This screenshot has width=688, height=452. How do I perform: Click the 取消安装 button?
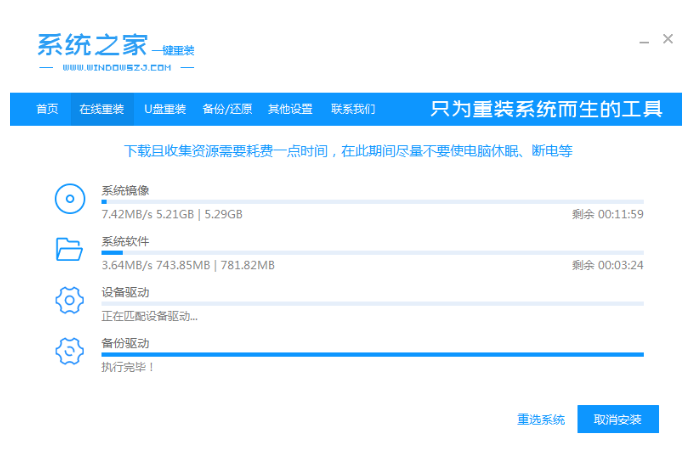tap(618, 419)
